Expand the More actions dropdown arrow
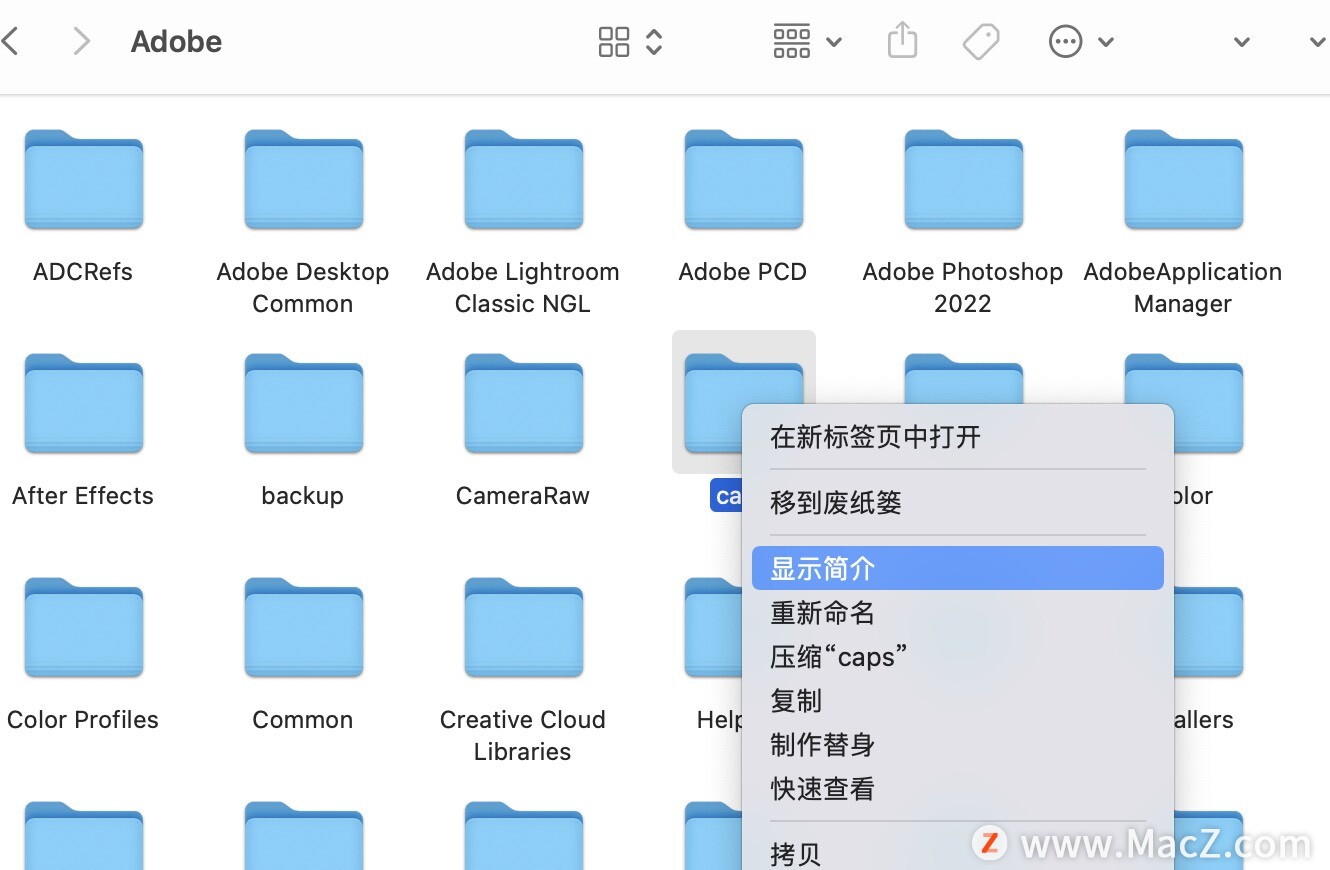The image size is (1330, 870). tap(1106, 42)
